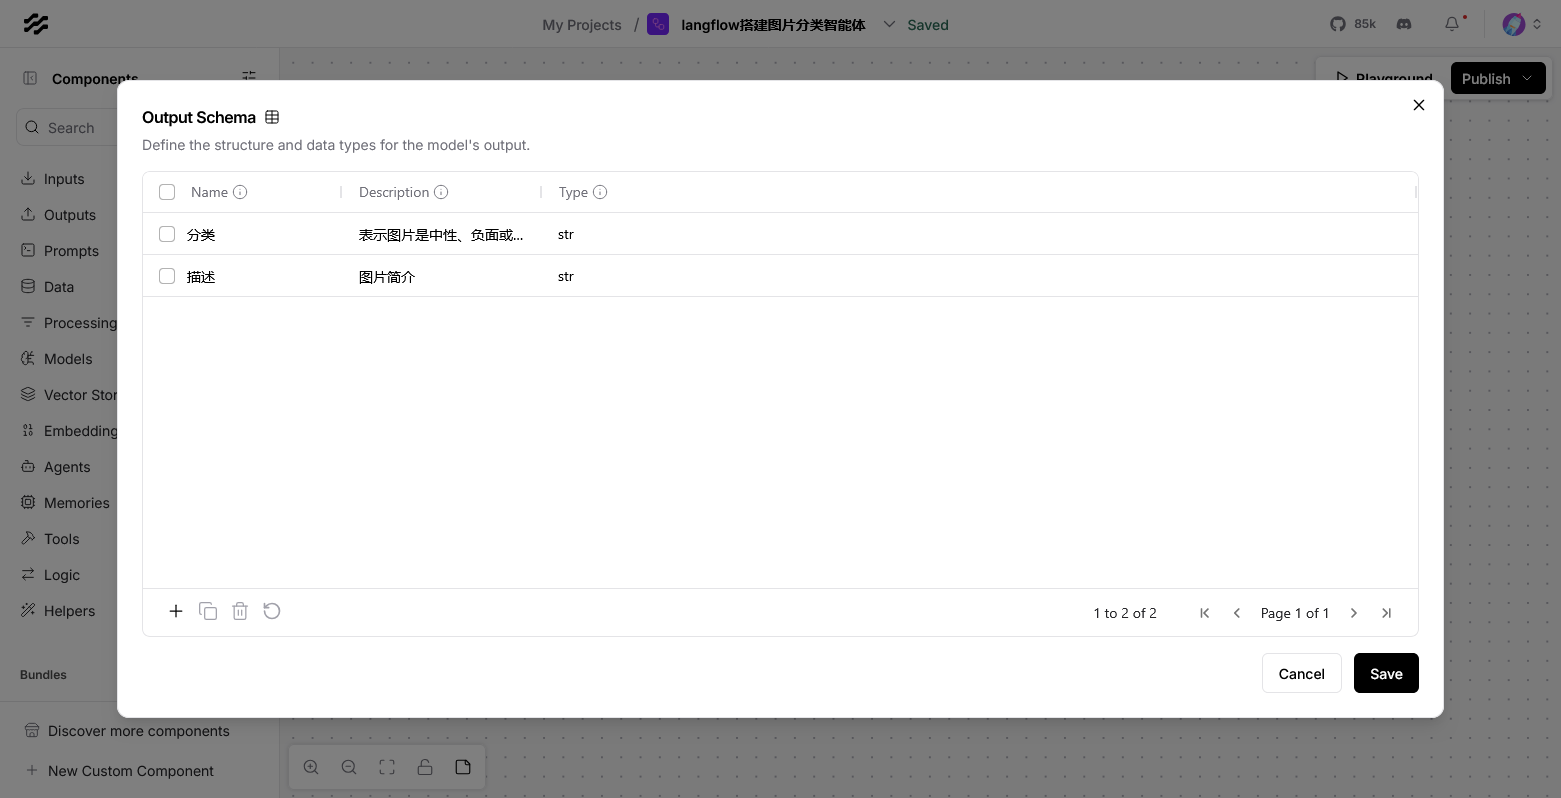This screenshot has height=798, width=1561.
Task: Open component filter settings icon
Action: tap(249, 76)
